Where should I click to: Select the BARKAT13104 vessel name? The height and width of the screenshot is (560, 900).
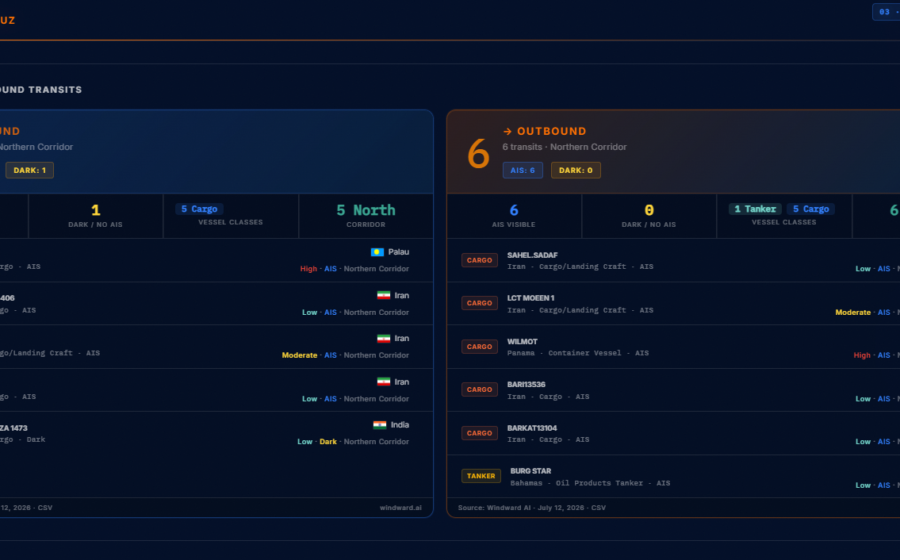point(532,428)
